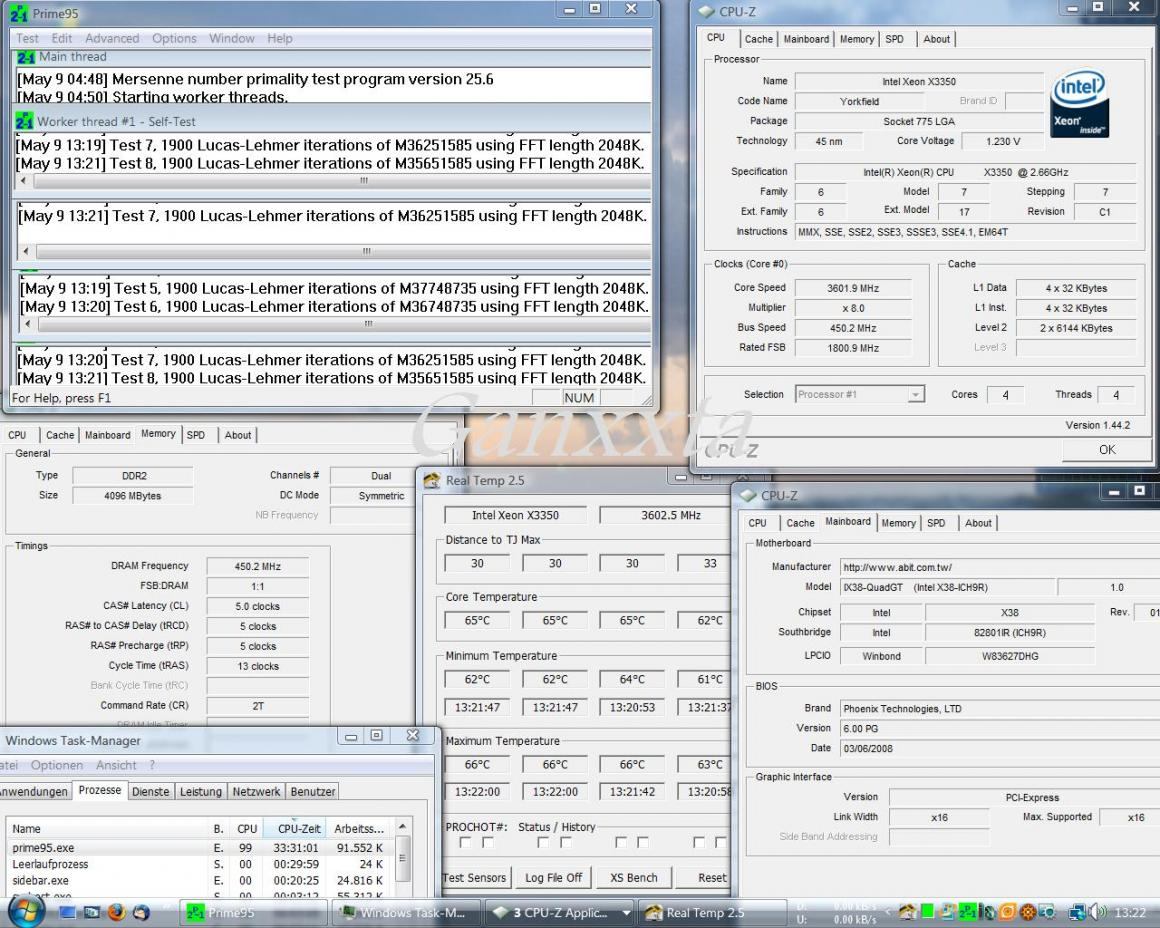Switch to Windows Task-Manager taskbar button
Viewport: 1160px width, 928px height.
406,913
